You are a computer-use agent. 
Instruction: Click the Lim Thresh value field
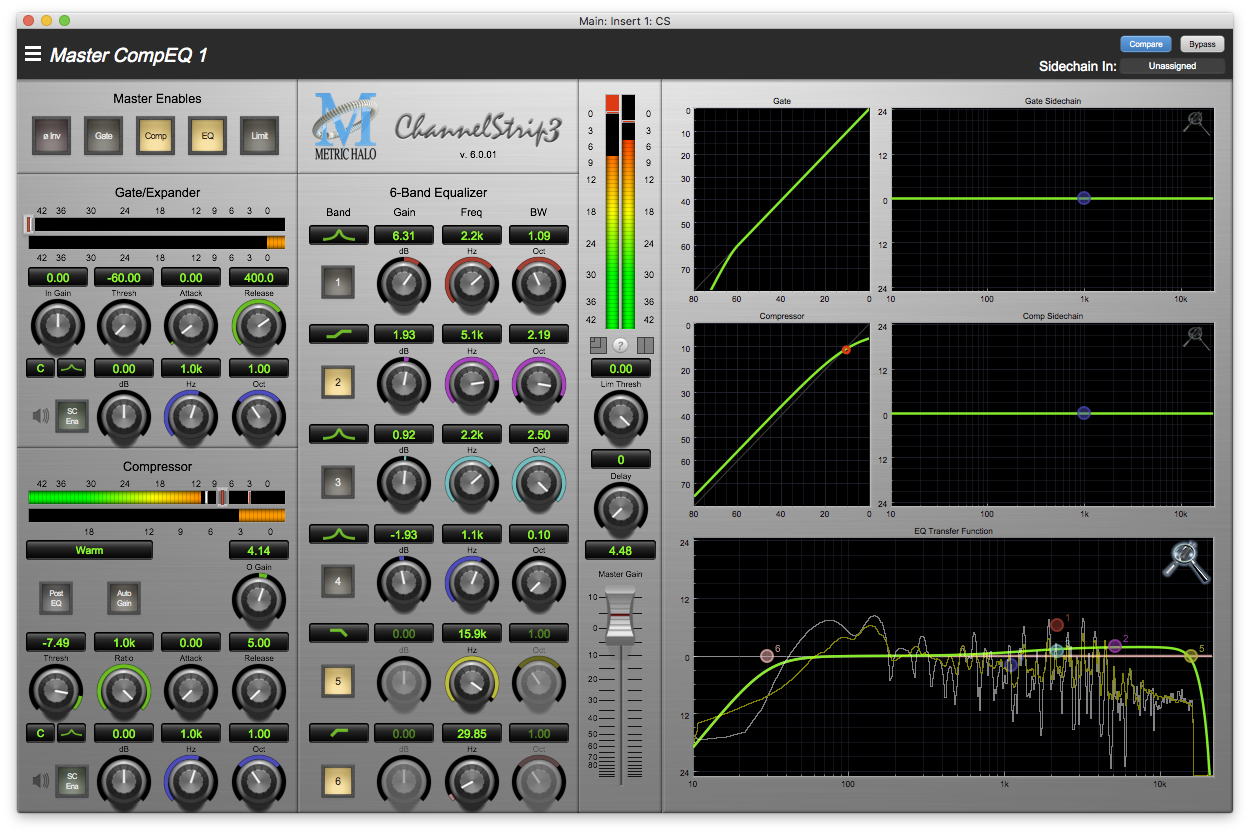(x=620, y=368)
